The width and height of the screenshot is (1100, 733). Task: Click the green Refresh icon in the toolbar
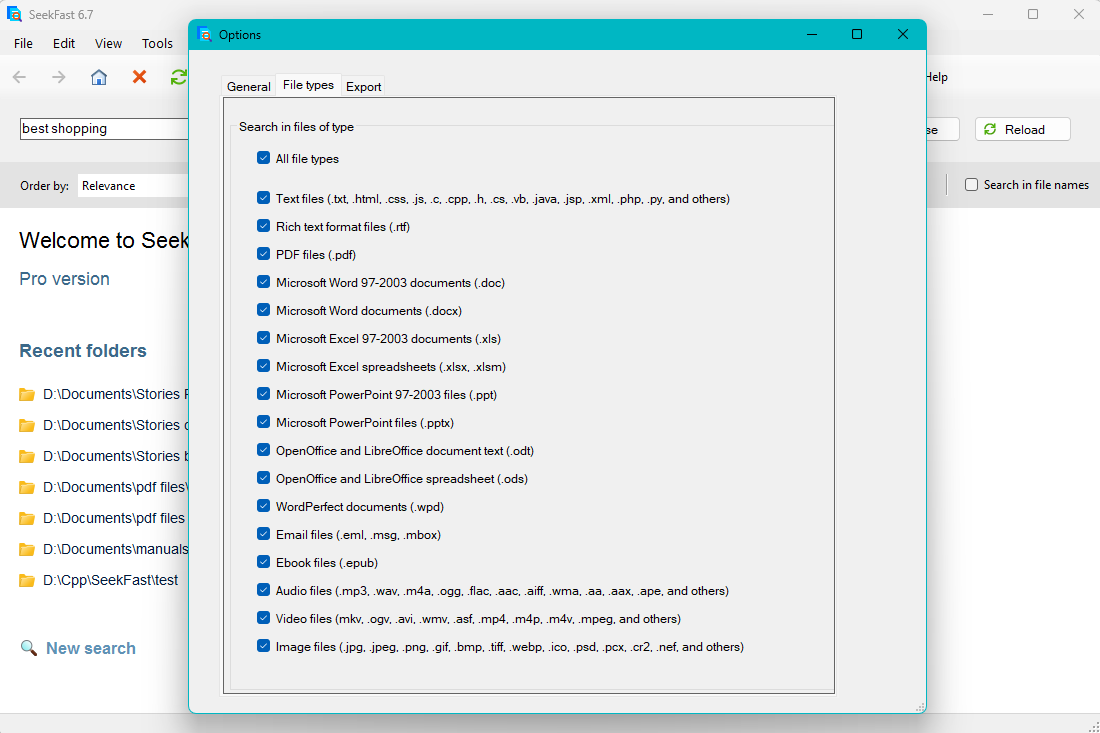point(178,77)
